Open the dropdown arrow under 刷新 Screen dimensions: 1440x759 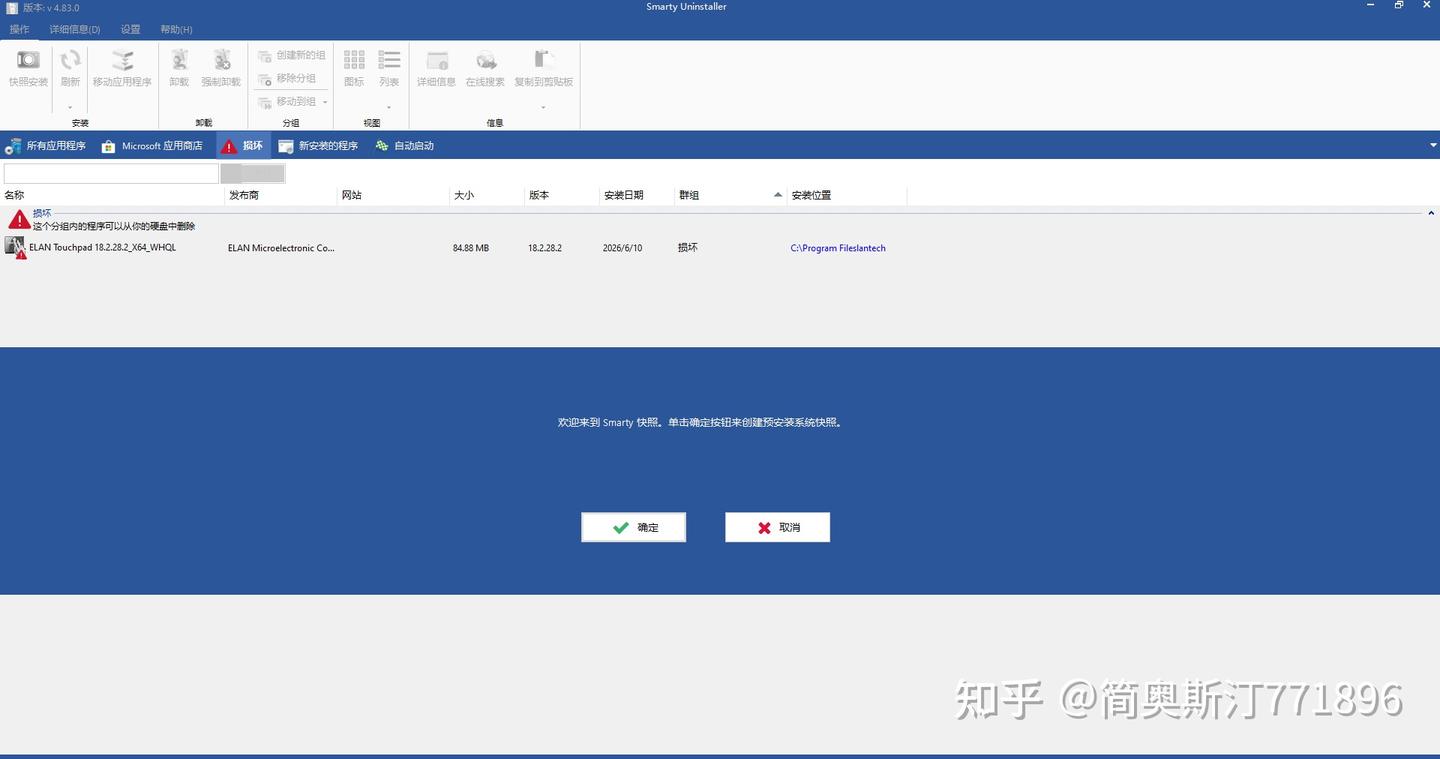(x=70, y=107)
